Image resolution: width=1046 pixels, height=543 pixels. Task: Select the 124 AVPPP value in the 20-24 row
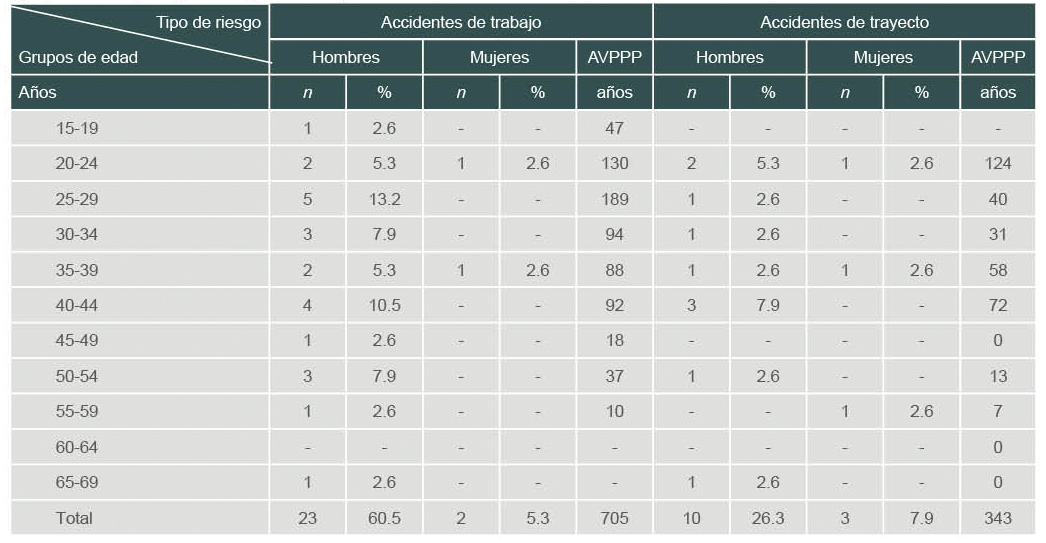pyautogui.click(x=997, y=164)
